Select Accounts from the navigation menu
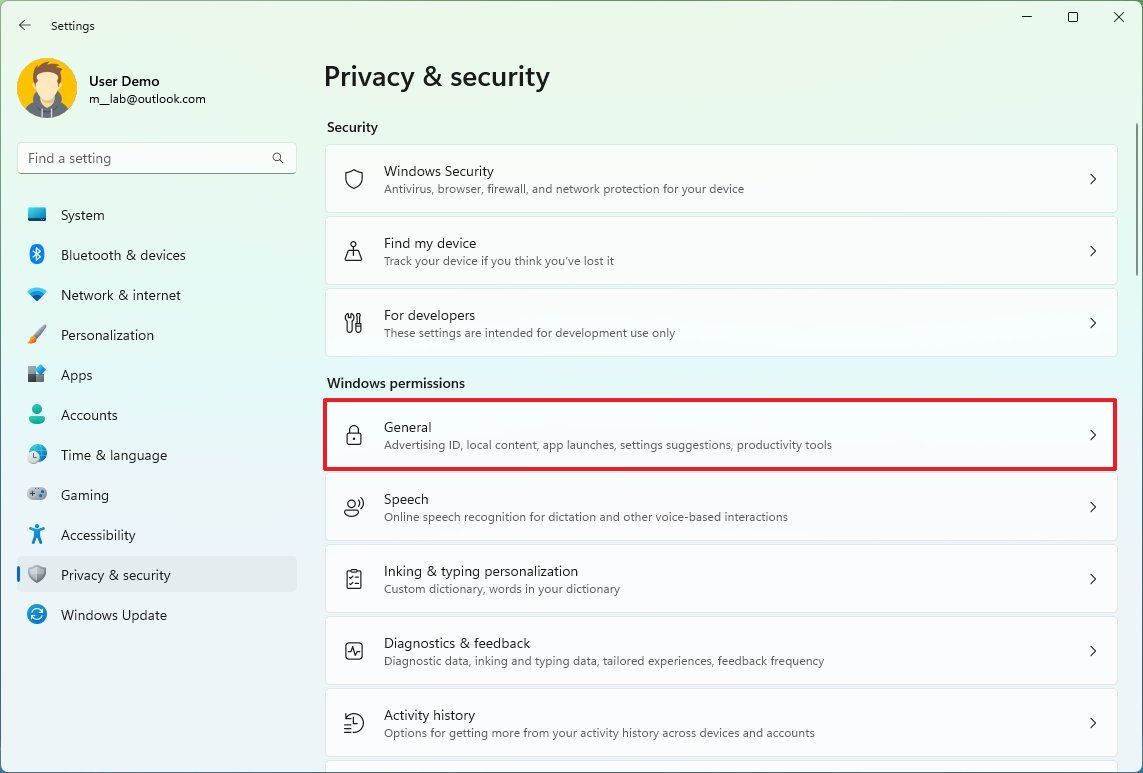Image resolution: width=1143 pixels, height=773 pixels. point(89,415)
